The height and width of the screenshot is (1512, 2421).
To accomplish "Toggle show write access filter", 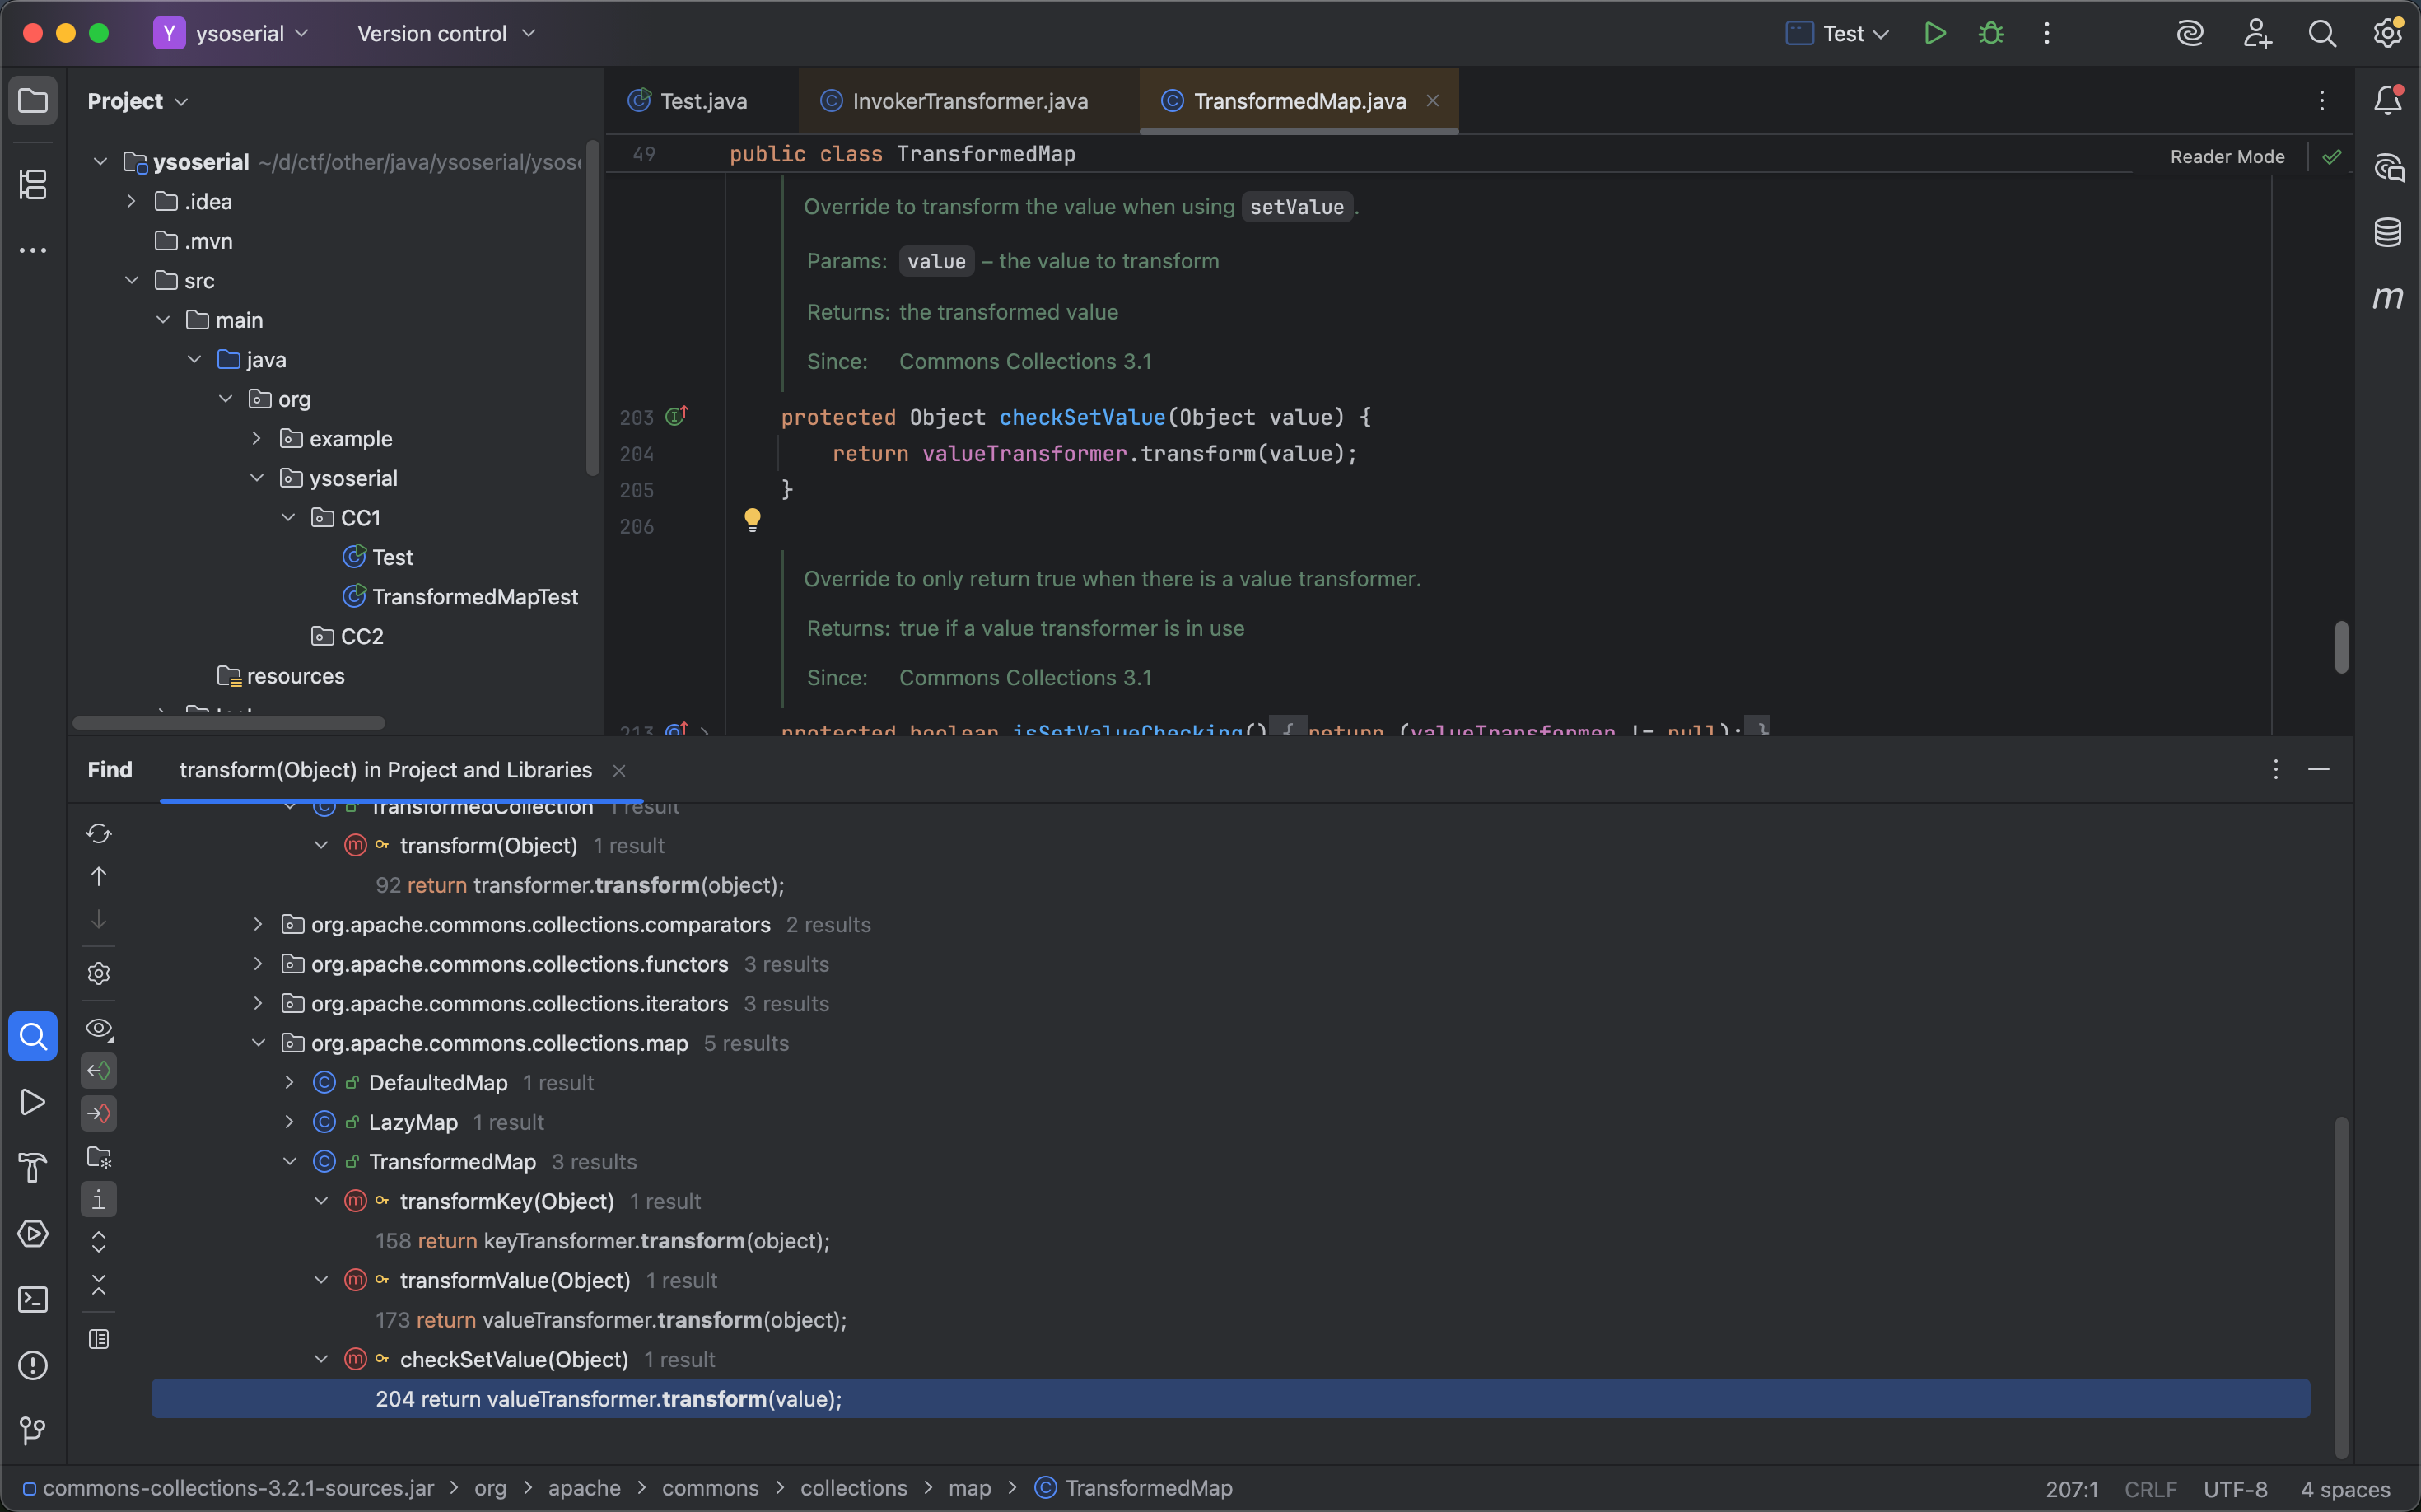I will click(98, 1113).
